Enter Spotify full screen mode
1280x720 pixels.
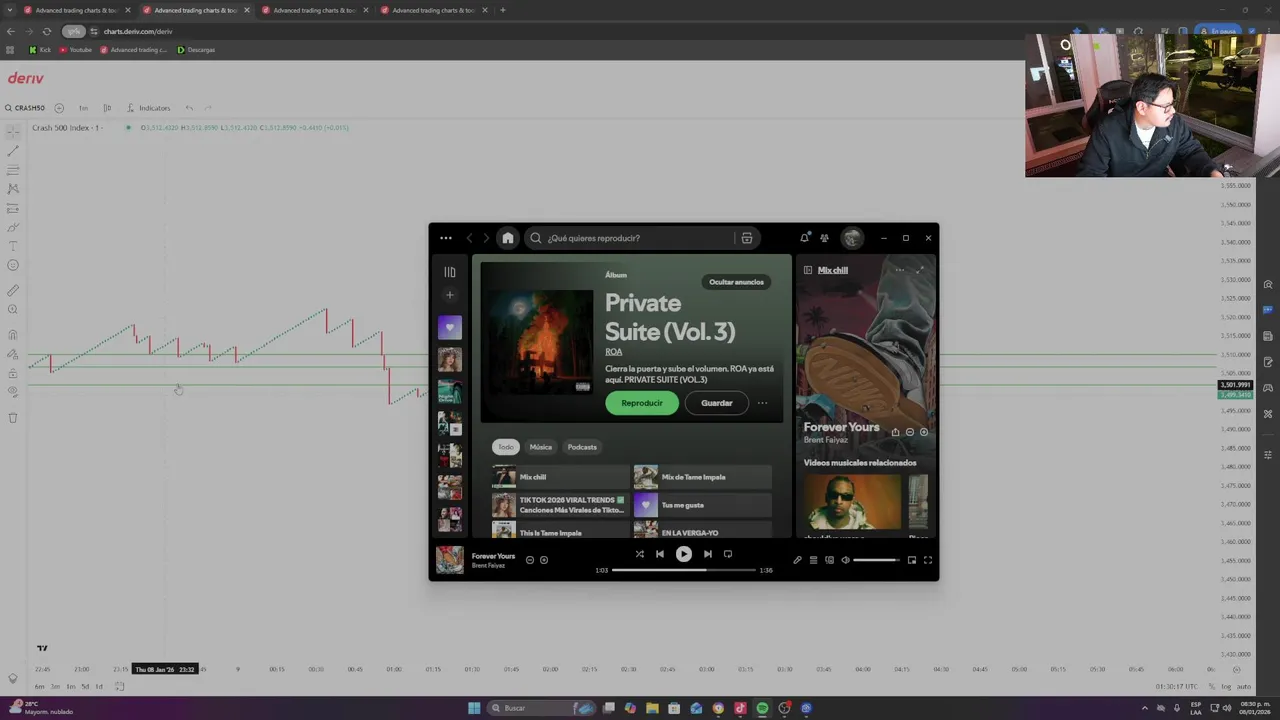tap(928, 560)
